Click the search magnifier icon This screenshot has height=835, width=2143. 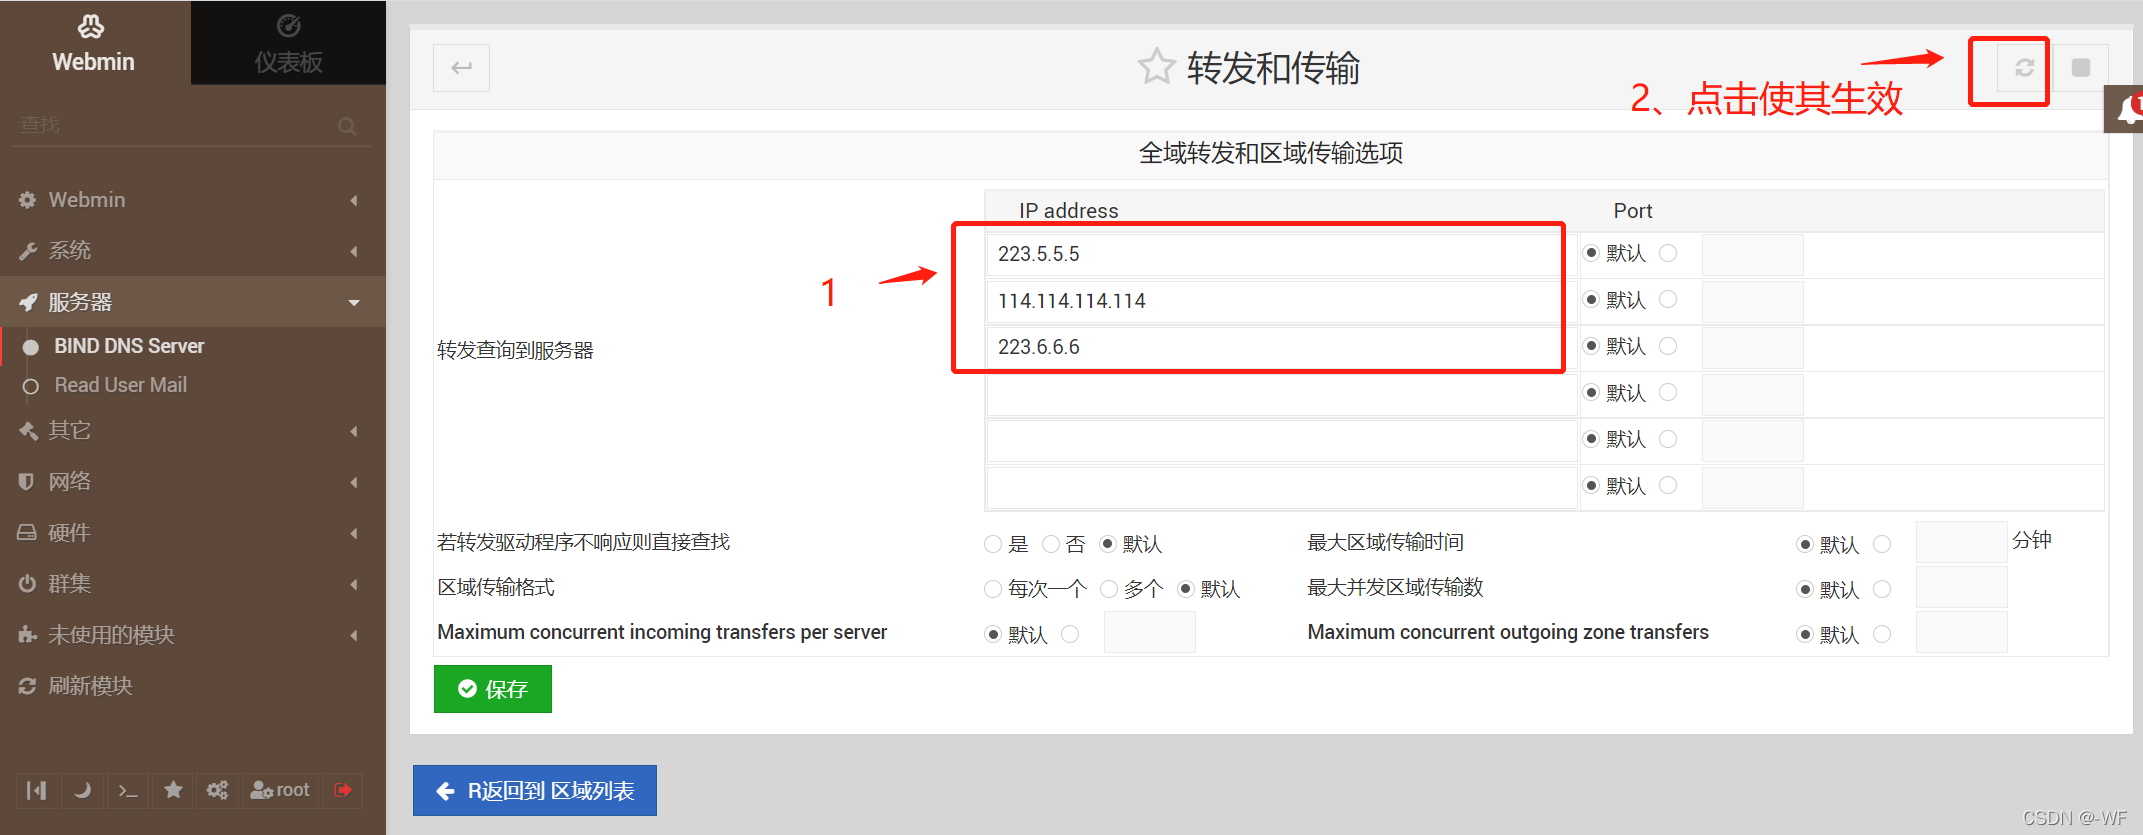(x=347, y=126)
